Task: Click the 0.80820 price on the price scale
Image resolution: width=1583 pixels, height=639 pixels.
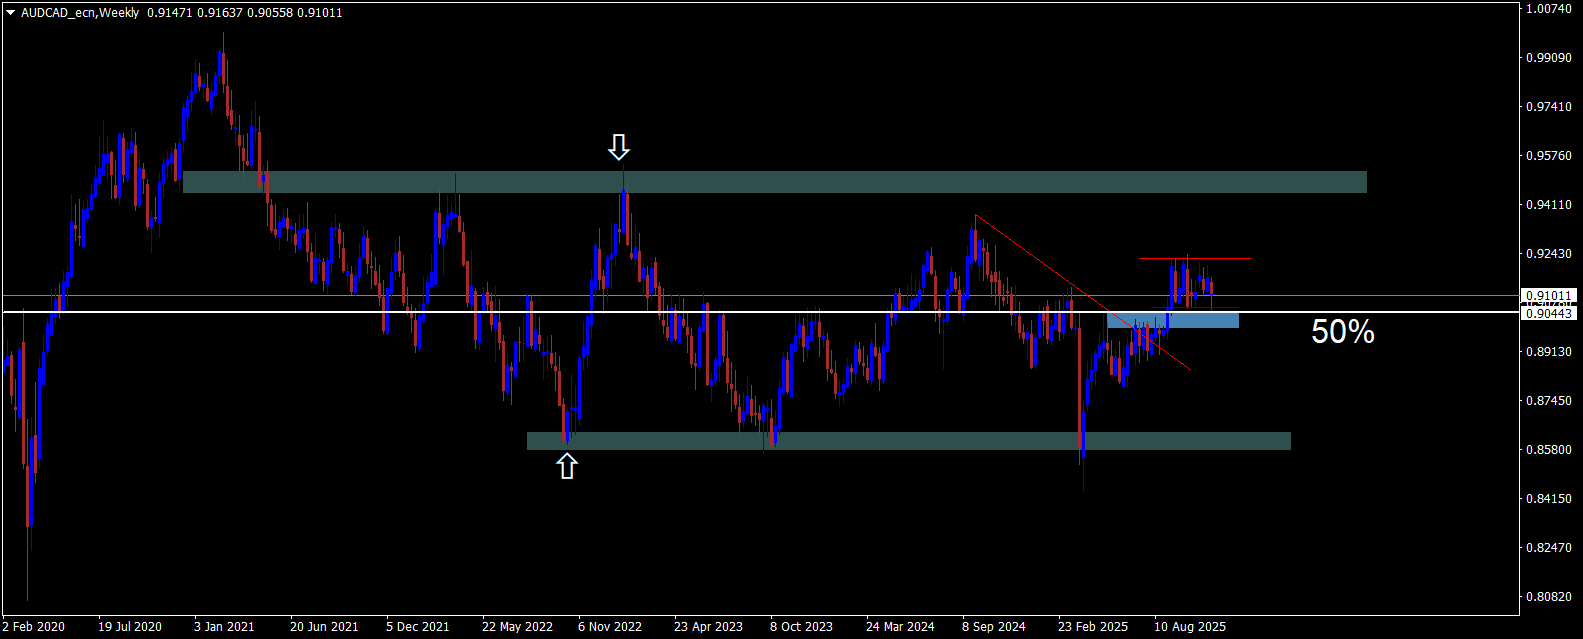Action: (x=1549, y=596)
